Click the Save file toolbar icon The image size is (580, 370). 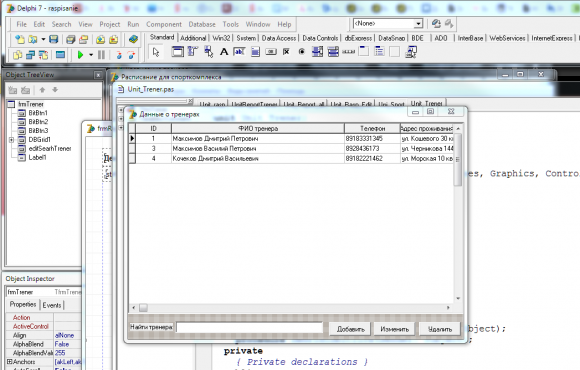[x=54, y=39]
